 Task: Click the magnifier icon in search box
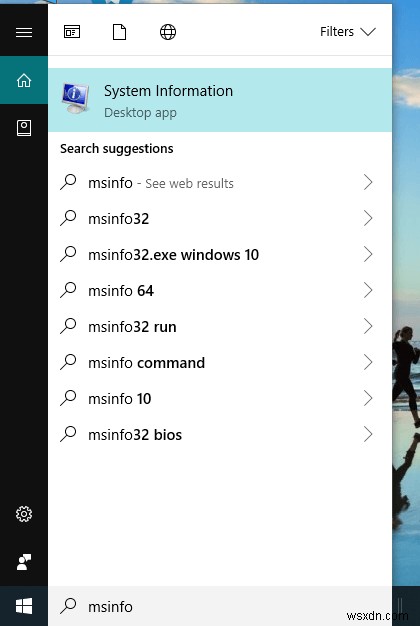[x=68, y=606]
